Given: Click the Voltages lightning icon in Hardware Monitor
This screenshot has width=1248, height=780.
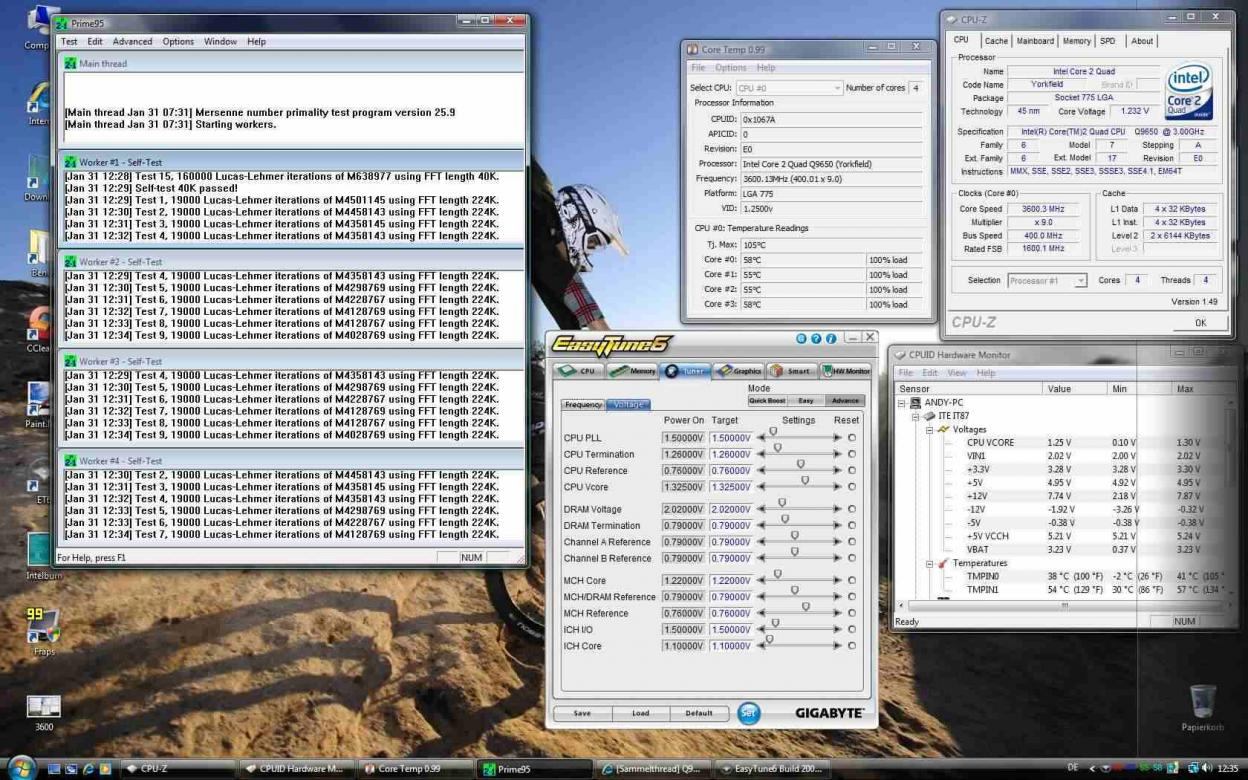Looking at the screenshot, I should point(944,429).
